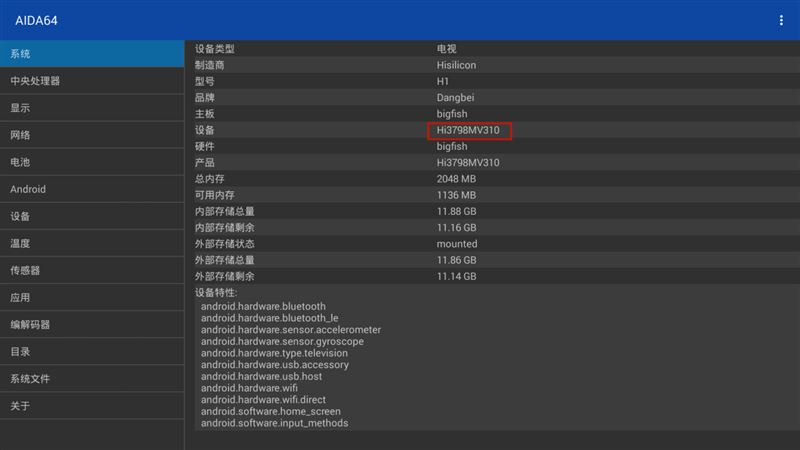Open the 编解码器 section

92,324
